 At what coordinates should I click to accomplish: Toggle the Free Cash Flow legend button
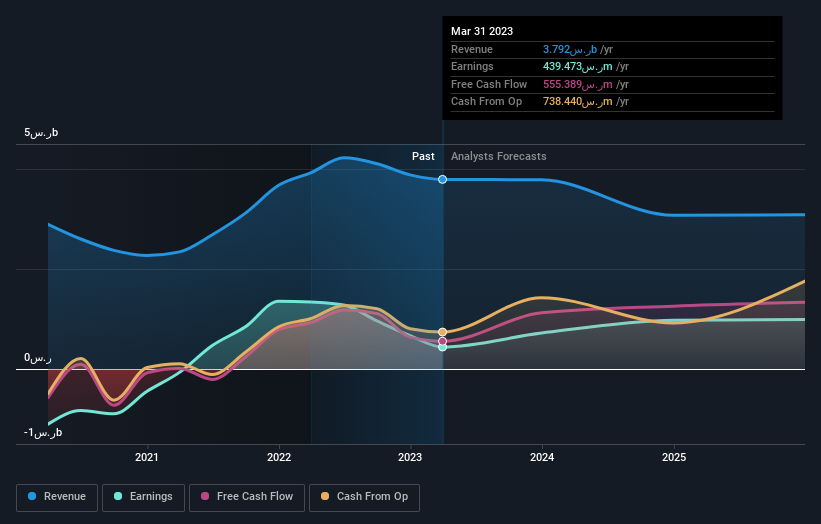(x=247, y=497)
